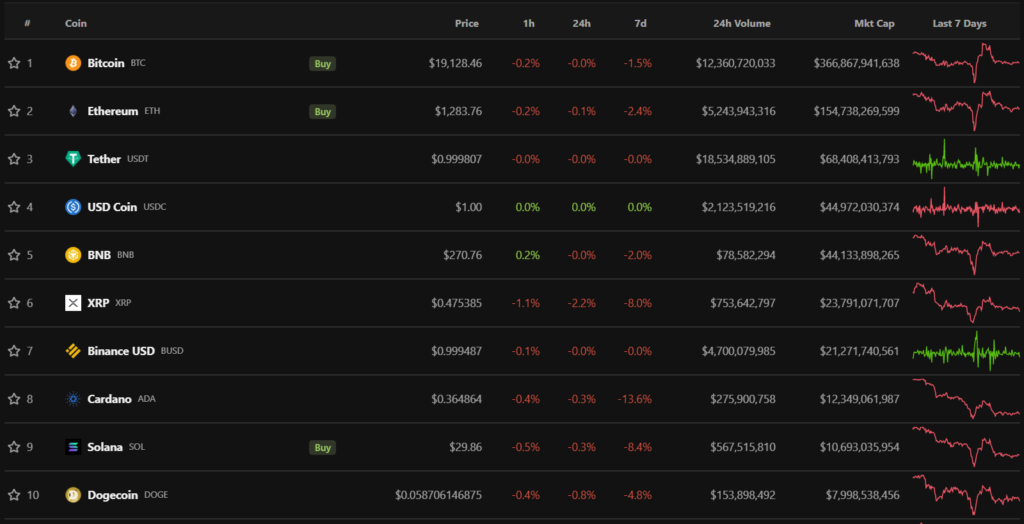The height and width of the screenshot is (524, 1024).
Task: Click the Dogecoin logo icon
Action: [x=73, y=495]
